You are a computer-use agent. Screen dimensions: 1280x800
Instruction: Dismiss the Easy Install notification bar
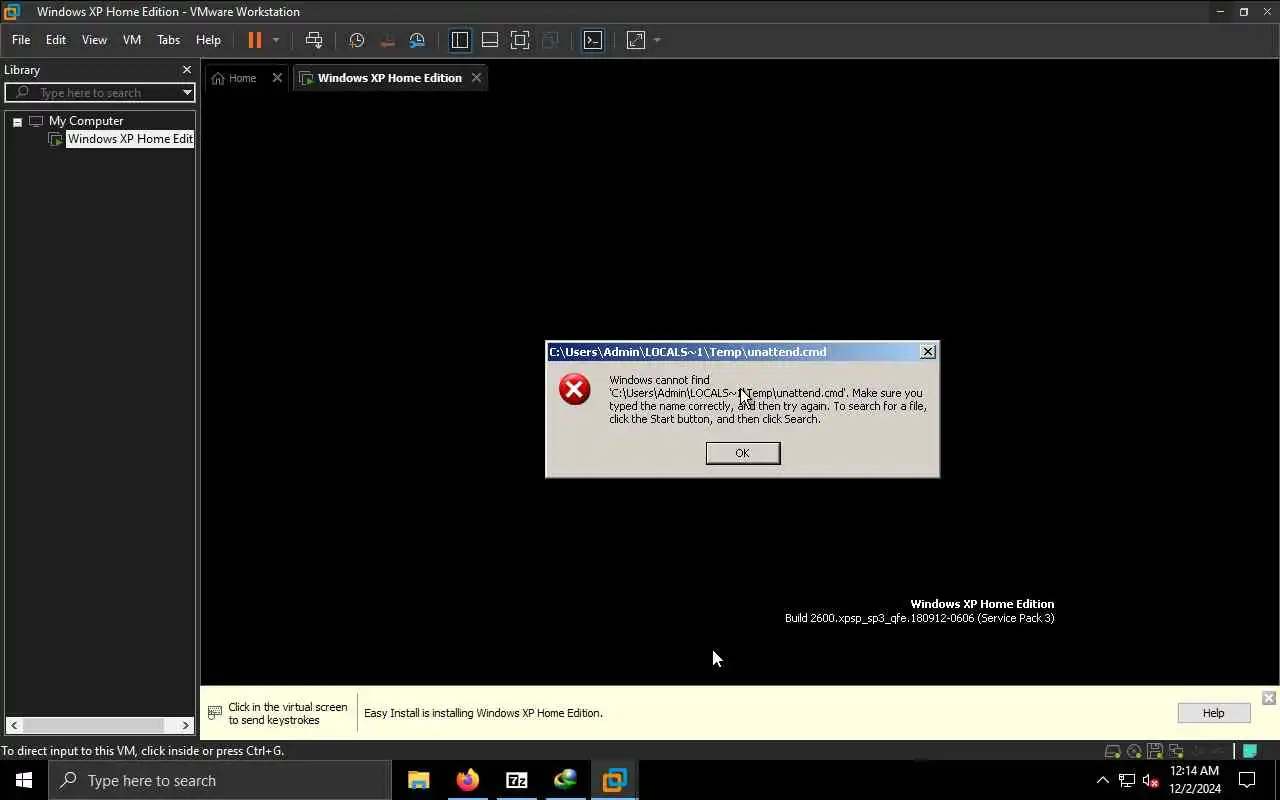(x=1268, y=698)
